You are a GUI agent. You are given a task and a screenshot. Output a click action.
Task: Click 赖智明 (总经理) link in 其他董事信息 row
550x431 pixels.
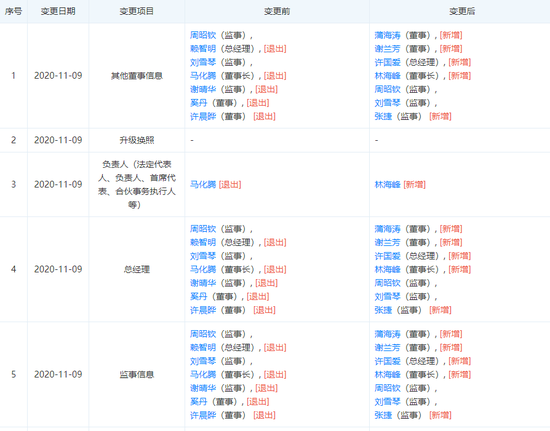click(x=203, y=49)
